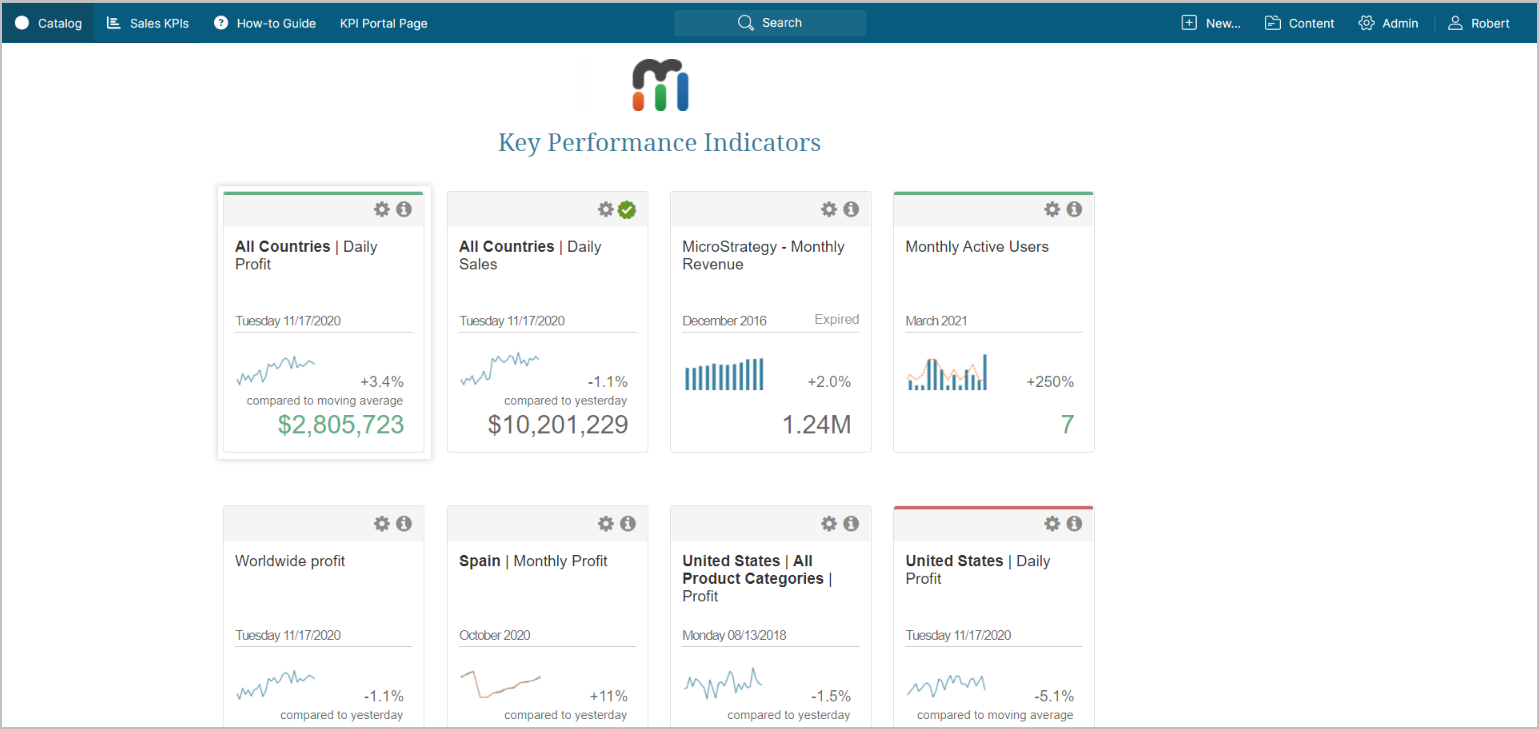Switch to Sales KPIs tab
The height and width of the screenshot is (729, 1539).
click(148, 23)
